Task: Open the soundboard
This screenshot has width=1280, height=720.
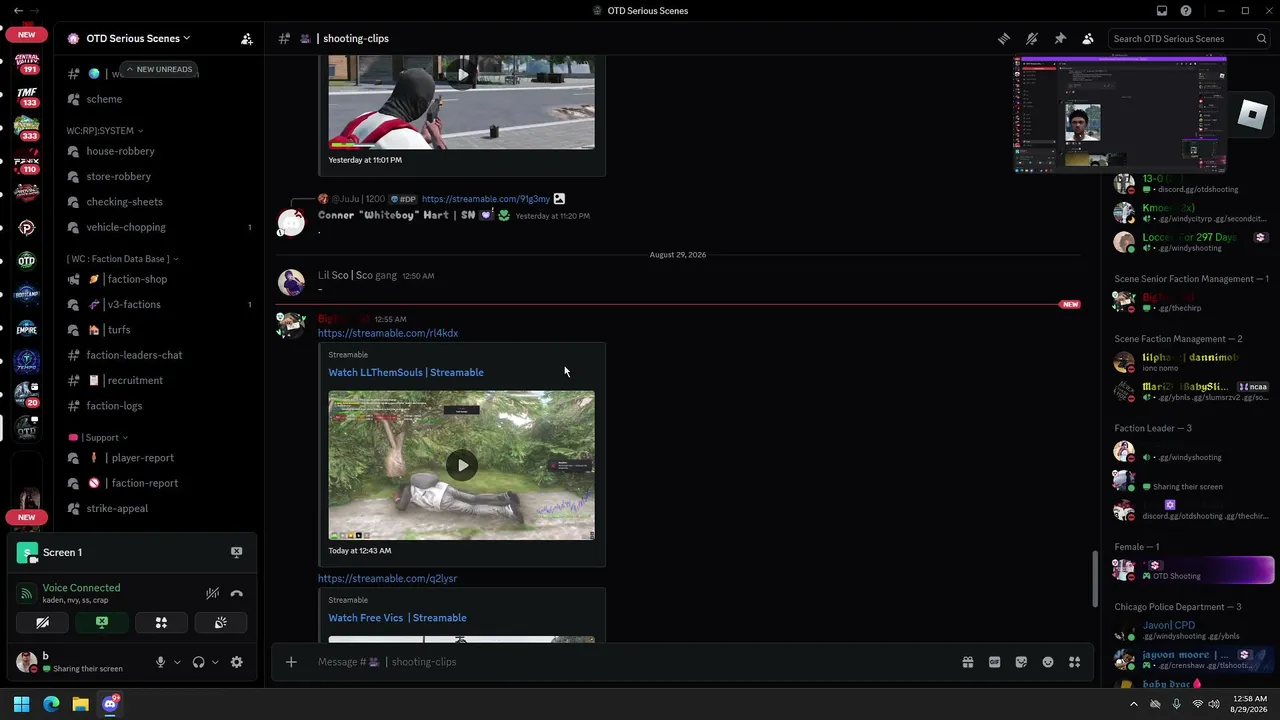Action: pos(220,622)
